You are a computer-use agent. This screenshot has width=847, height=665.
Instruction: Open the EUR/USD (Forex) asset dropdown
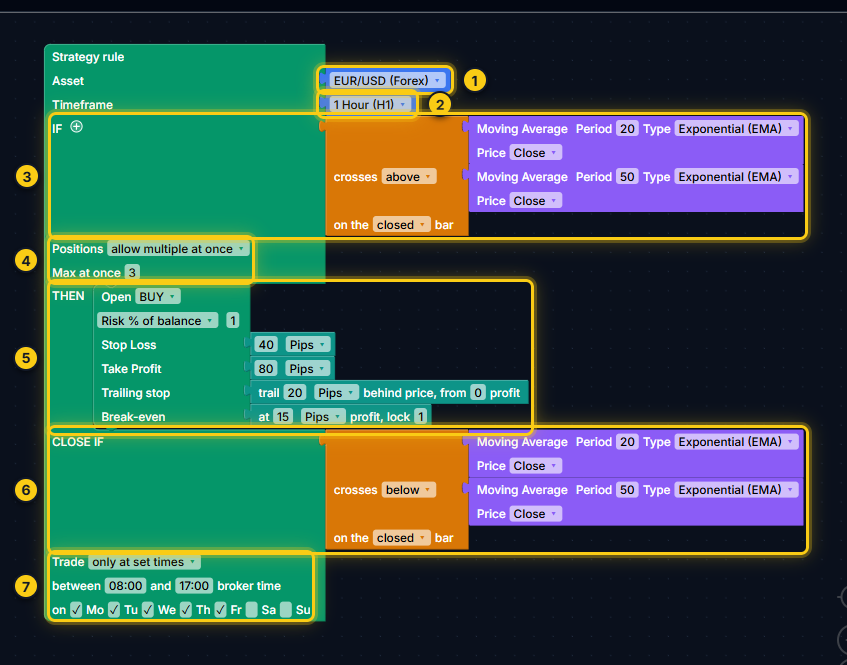point(387,80)
